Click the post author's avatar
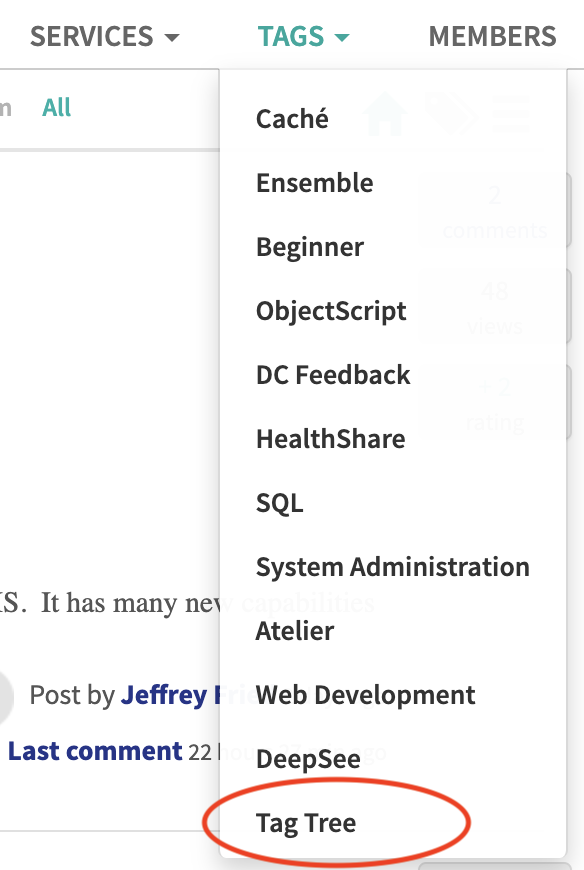This screenshot has height=870, width=584. tap(6, 696)
